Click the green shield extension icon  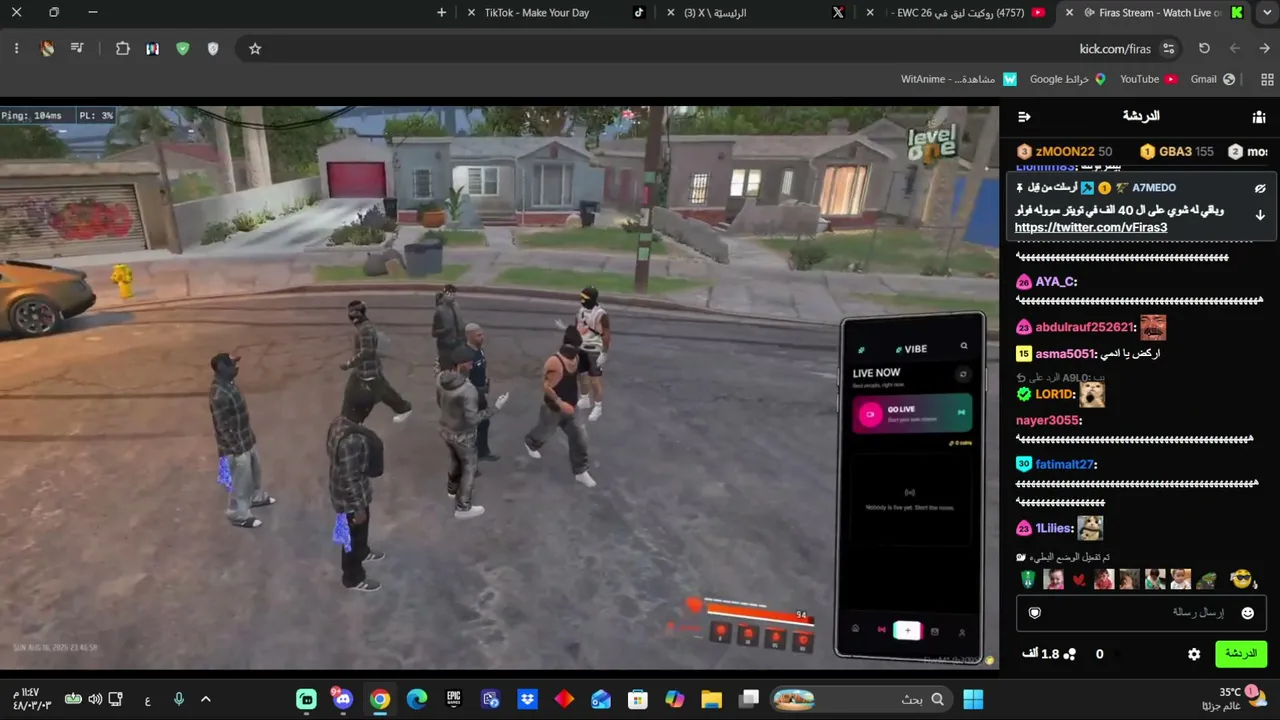click(182, 48)
